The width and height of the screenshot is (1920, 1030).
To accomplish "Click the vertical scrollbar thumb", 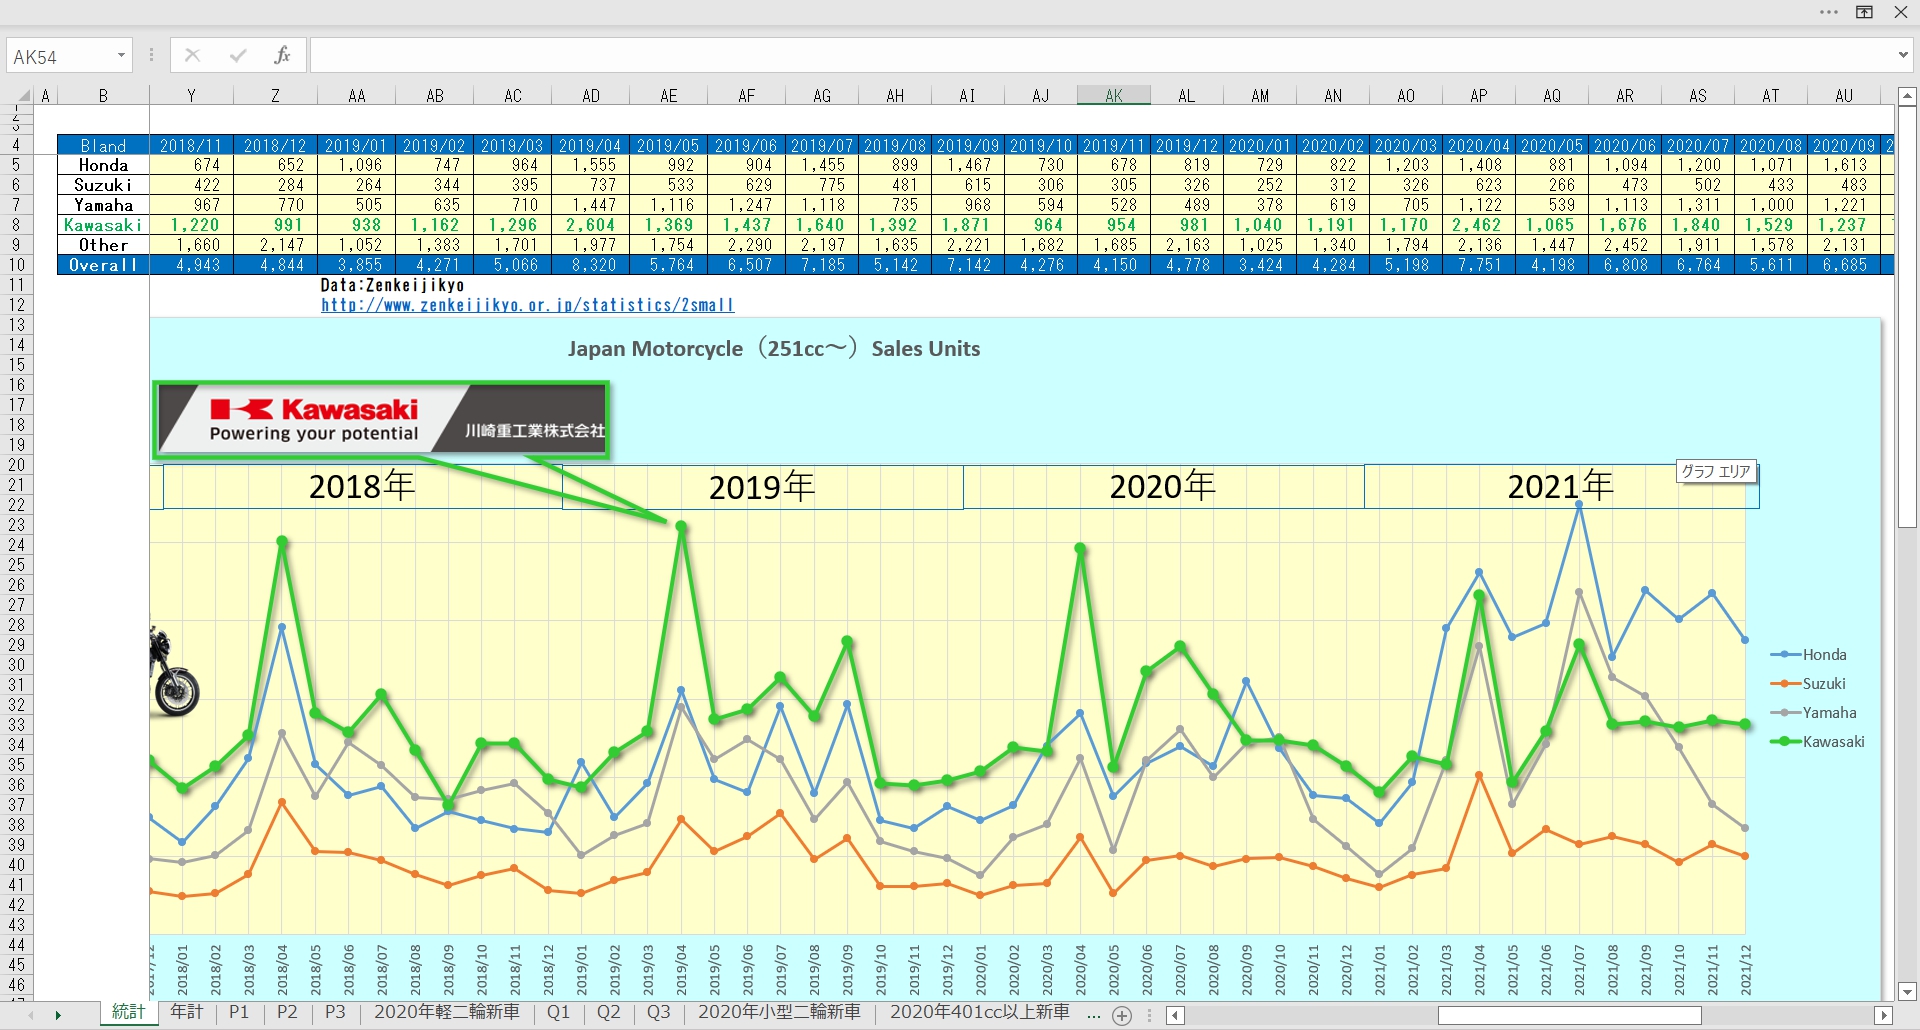I will tap(1907, 317).
